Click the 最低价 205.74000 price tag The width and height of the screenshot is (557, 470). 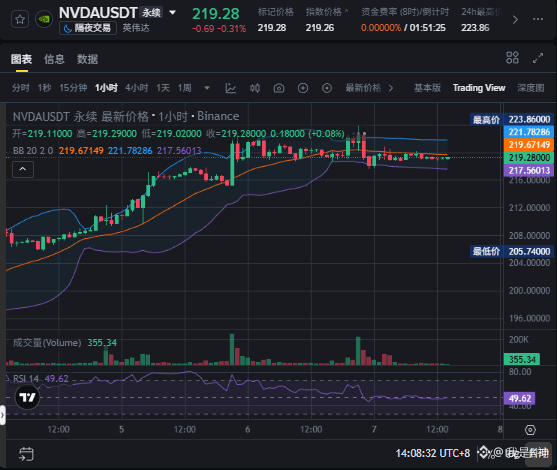tap(512, 252)
